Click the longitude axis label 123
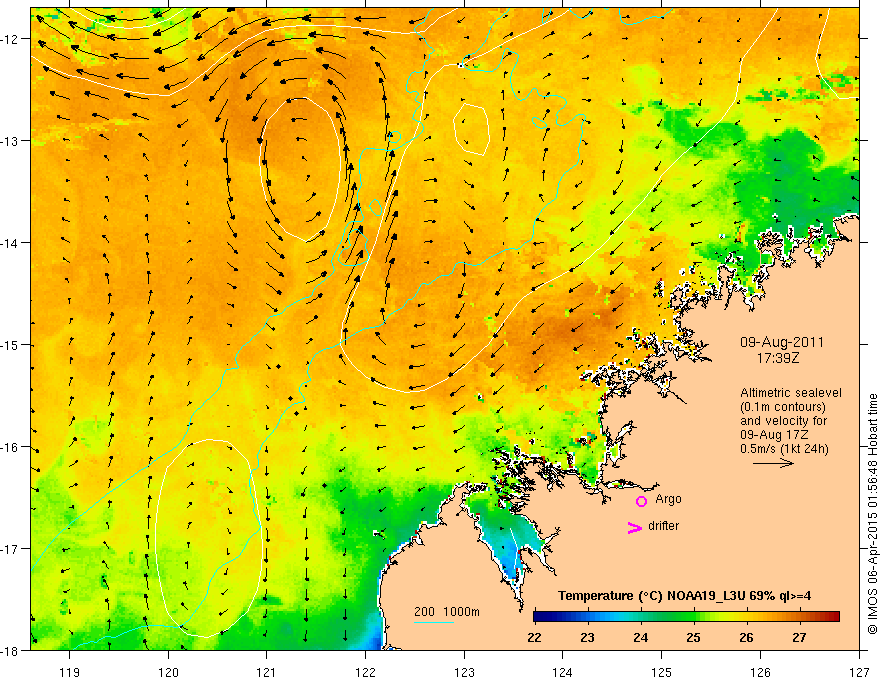The image size is (880, 680). [x=464, y=672]
